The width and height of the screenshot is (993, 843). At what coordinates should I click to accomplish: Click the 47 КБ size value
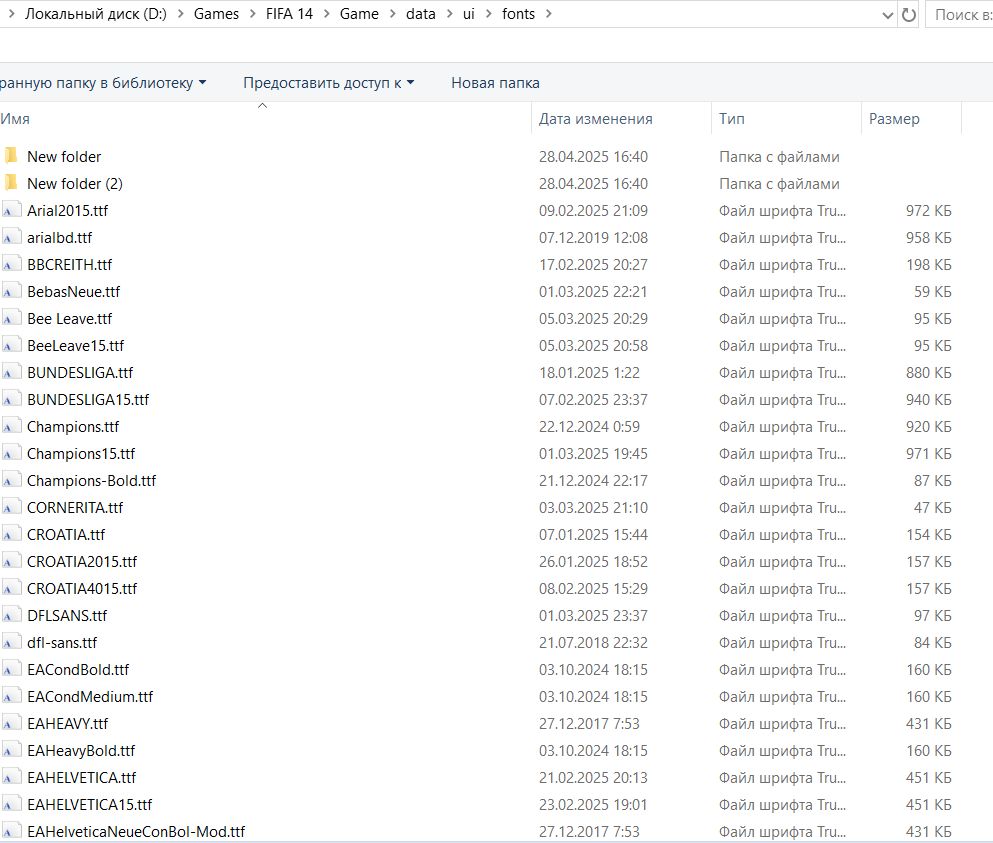coord(932,507)
